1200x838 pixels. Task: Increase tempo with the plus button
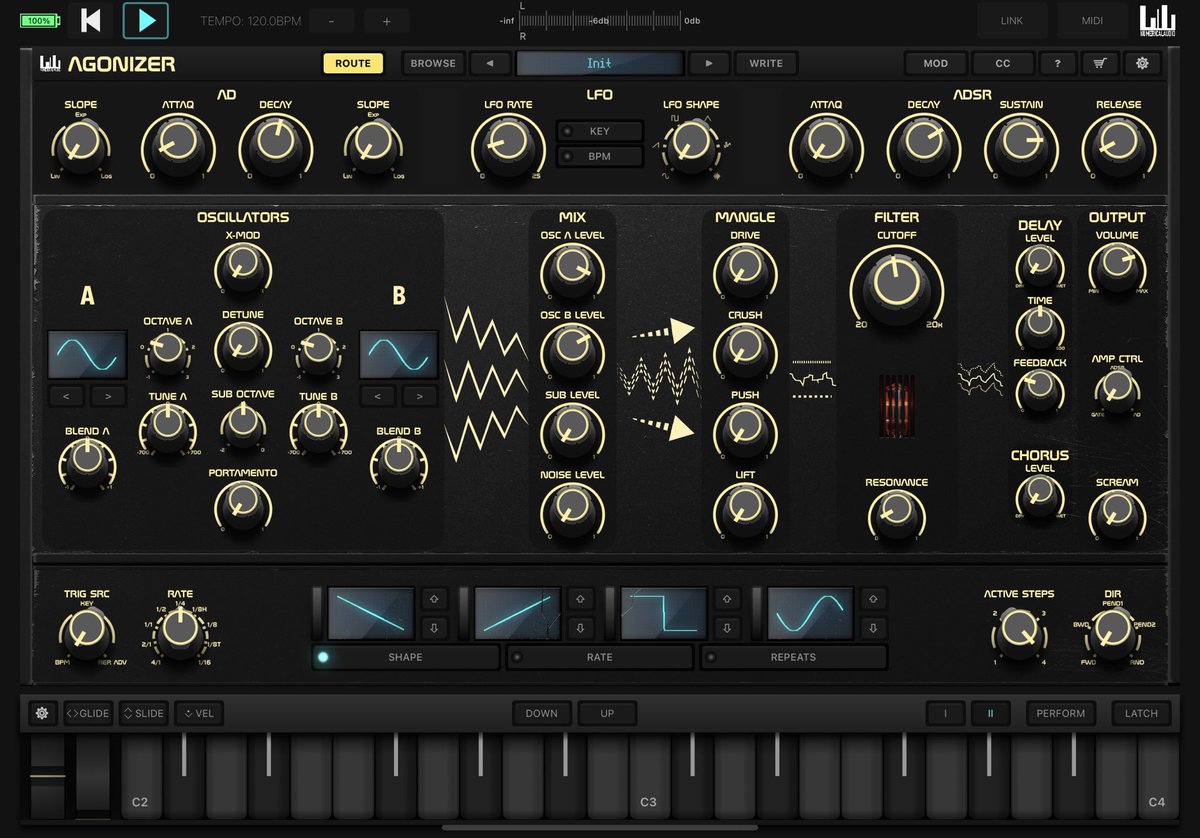click(387, 21)
